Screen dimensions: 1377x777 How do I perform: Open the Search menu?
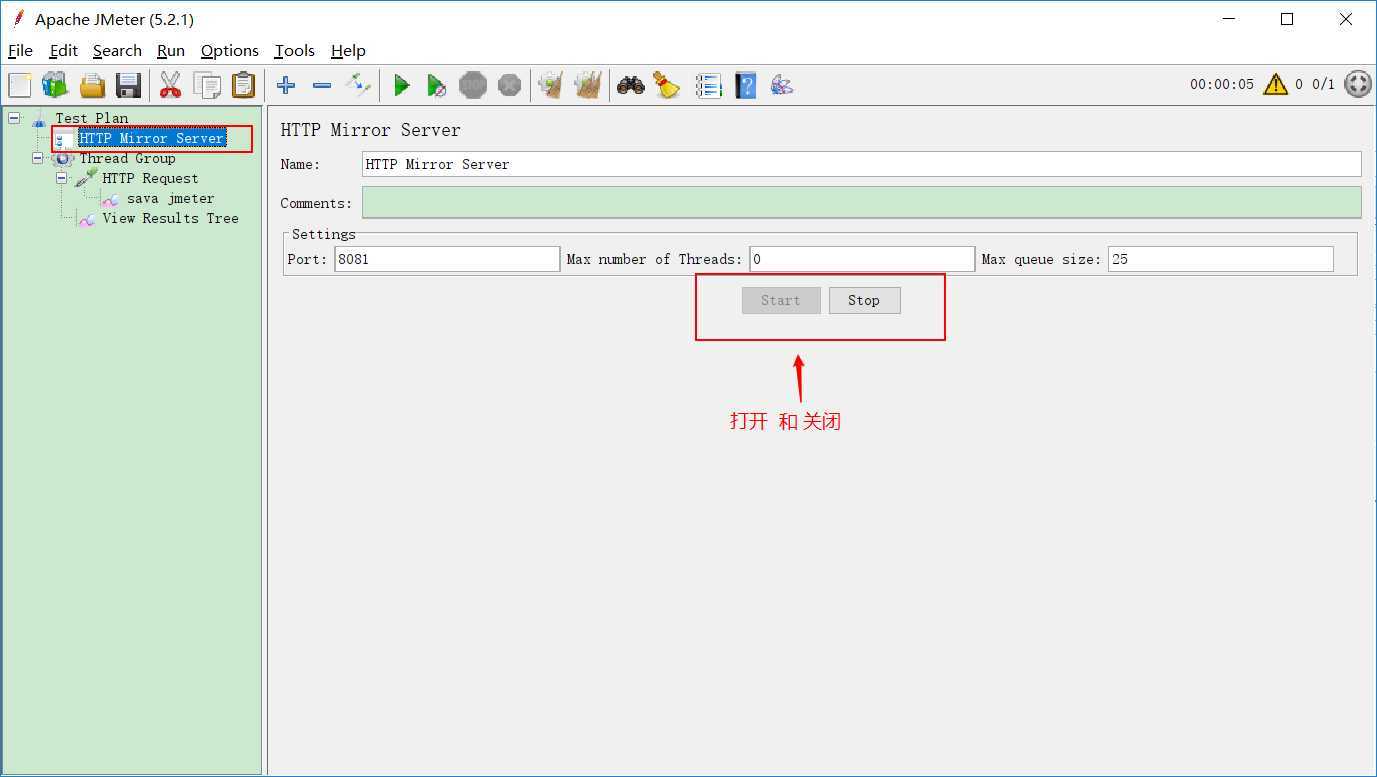click(x=117, y=50)
